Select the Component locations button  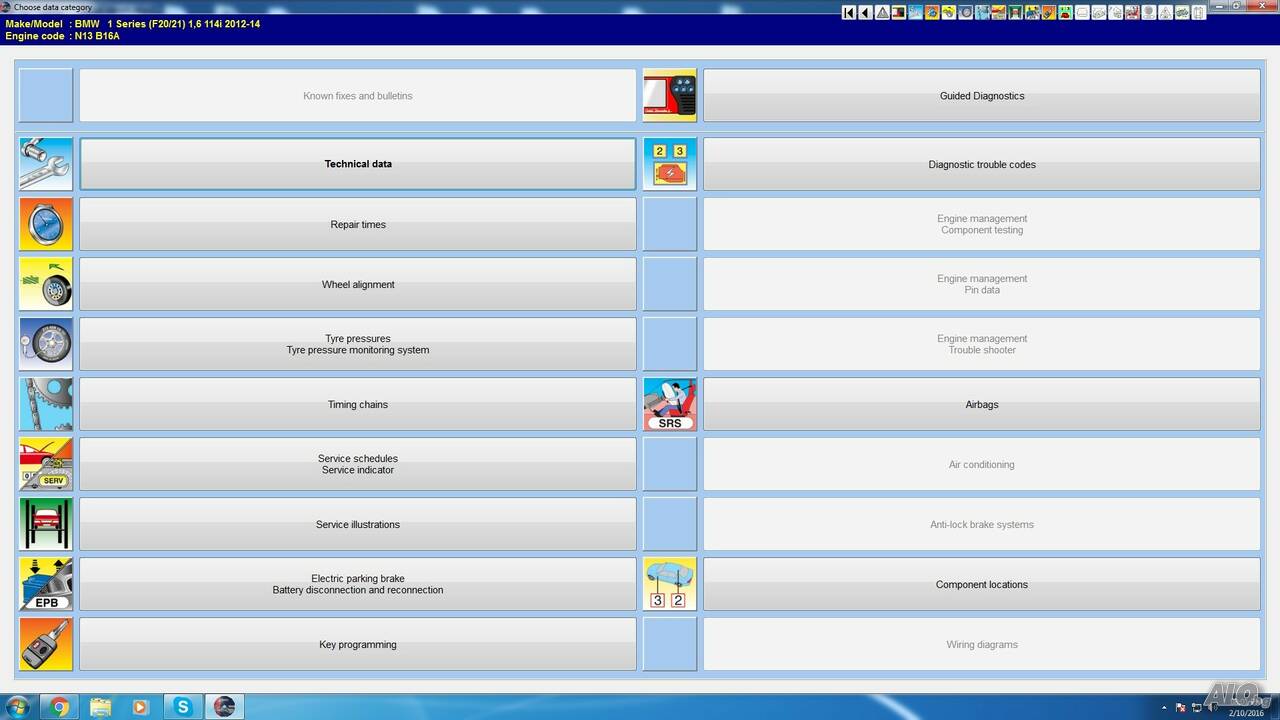point(982,584)
